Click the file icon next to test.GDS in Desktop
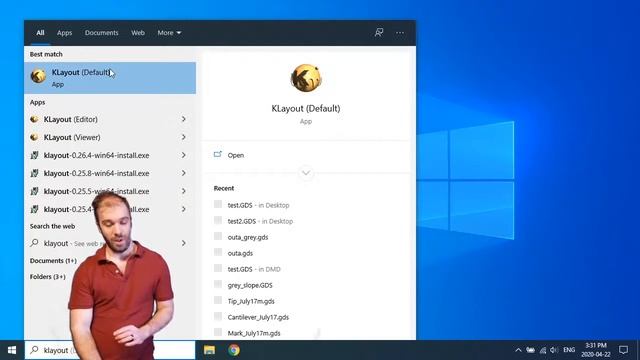The height and width of the screenshot is (360, 640). tap(218, 204)
